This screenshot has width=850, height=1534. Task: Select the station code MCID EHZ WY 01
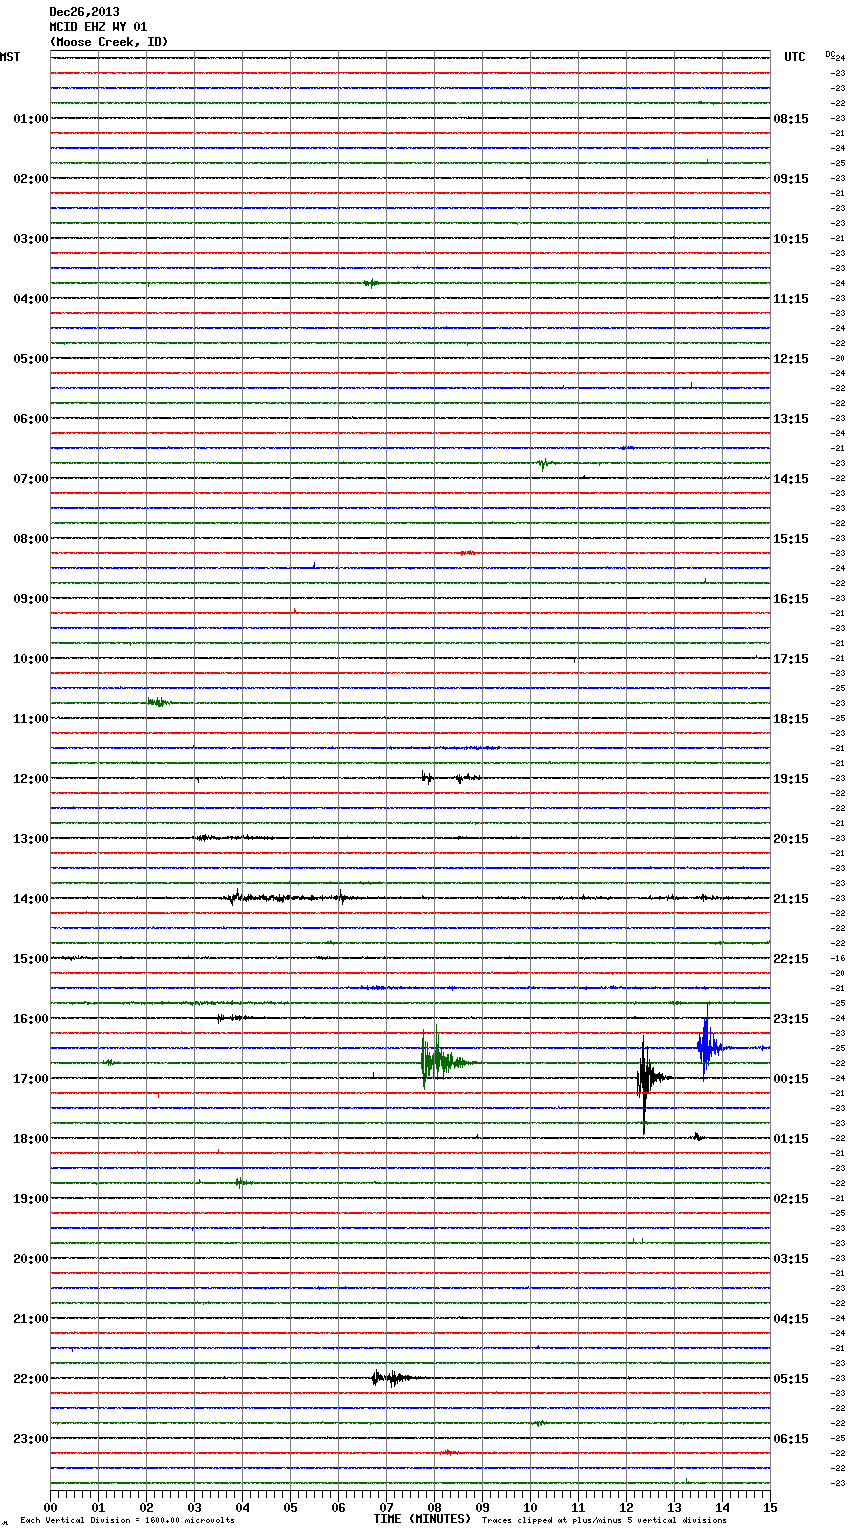98,27
